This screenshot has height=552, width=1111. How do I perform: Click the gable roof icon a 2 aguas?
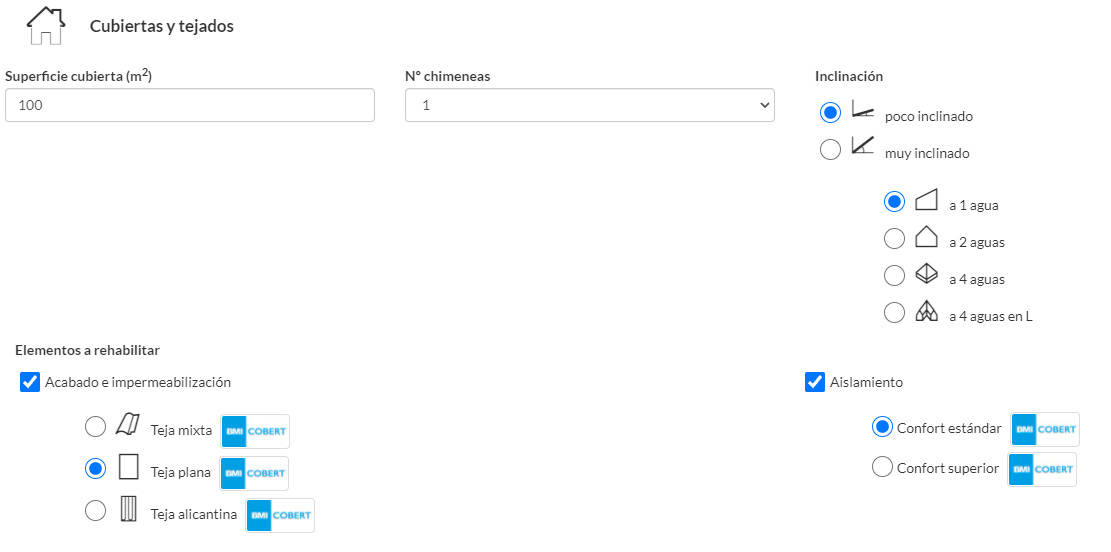(x=926, y=237)
